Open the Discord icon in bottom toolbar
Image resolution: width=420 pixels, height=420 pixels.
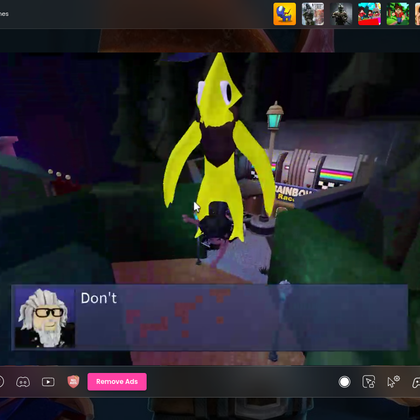coord(23,382)
